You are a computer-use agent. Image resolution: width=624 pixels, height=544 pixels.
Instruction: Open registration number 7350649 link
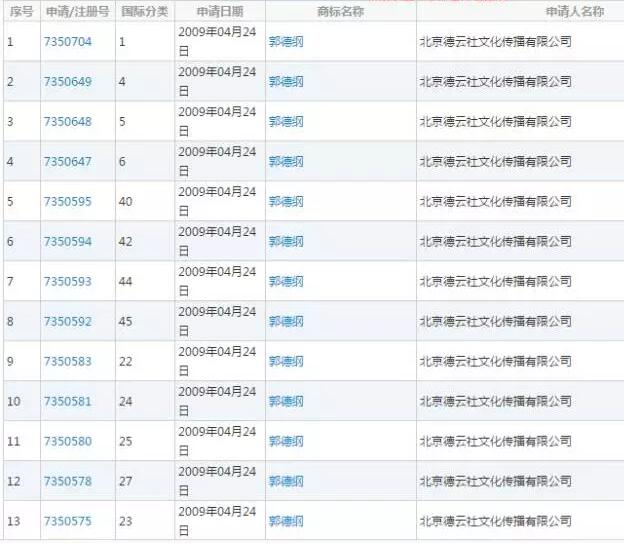click(67, 82)
